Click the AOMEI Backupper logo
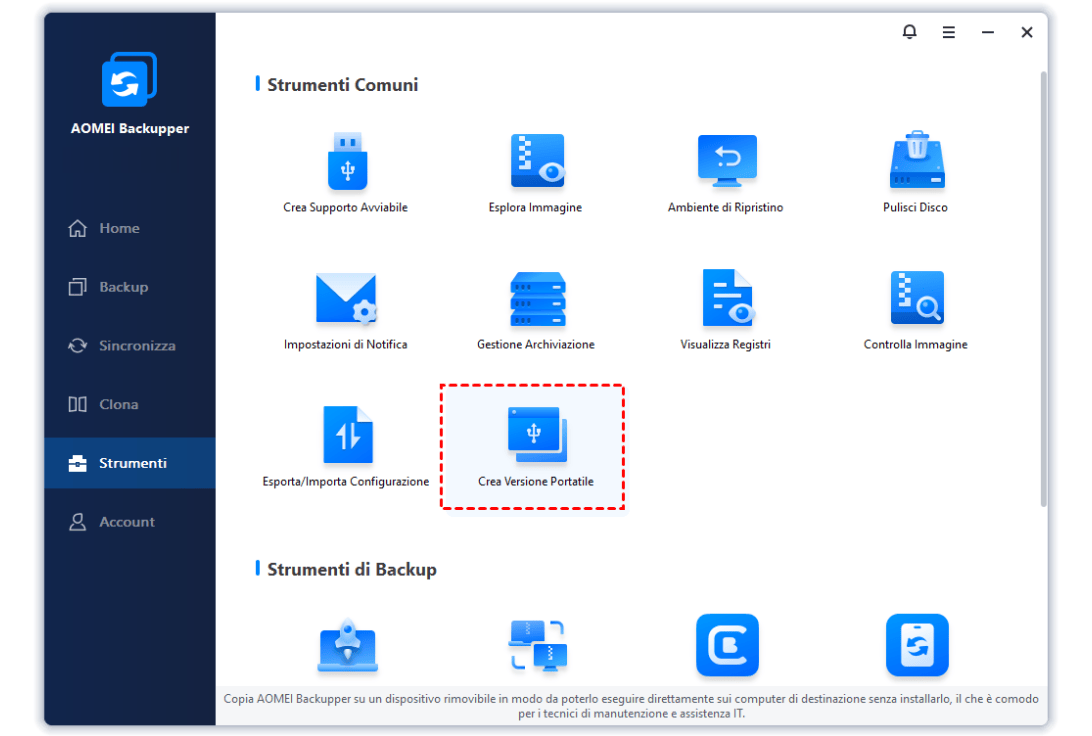The height and width of the screenshot is (736, 1092). tap(130, 79)
